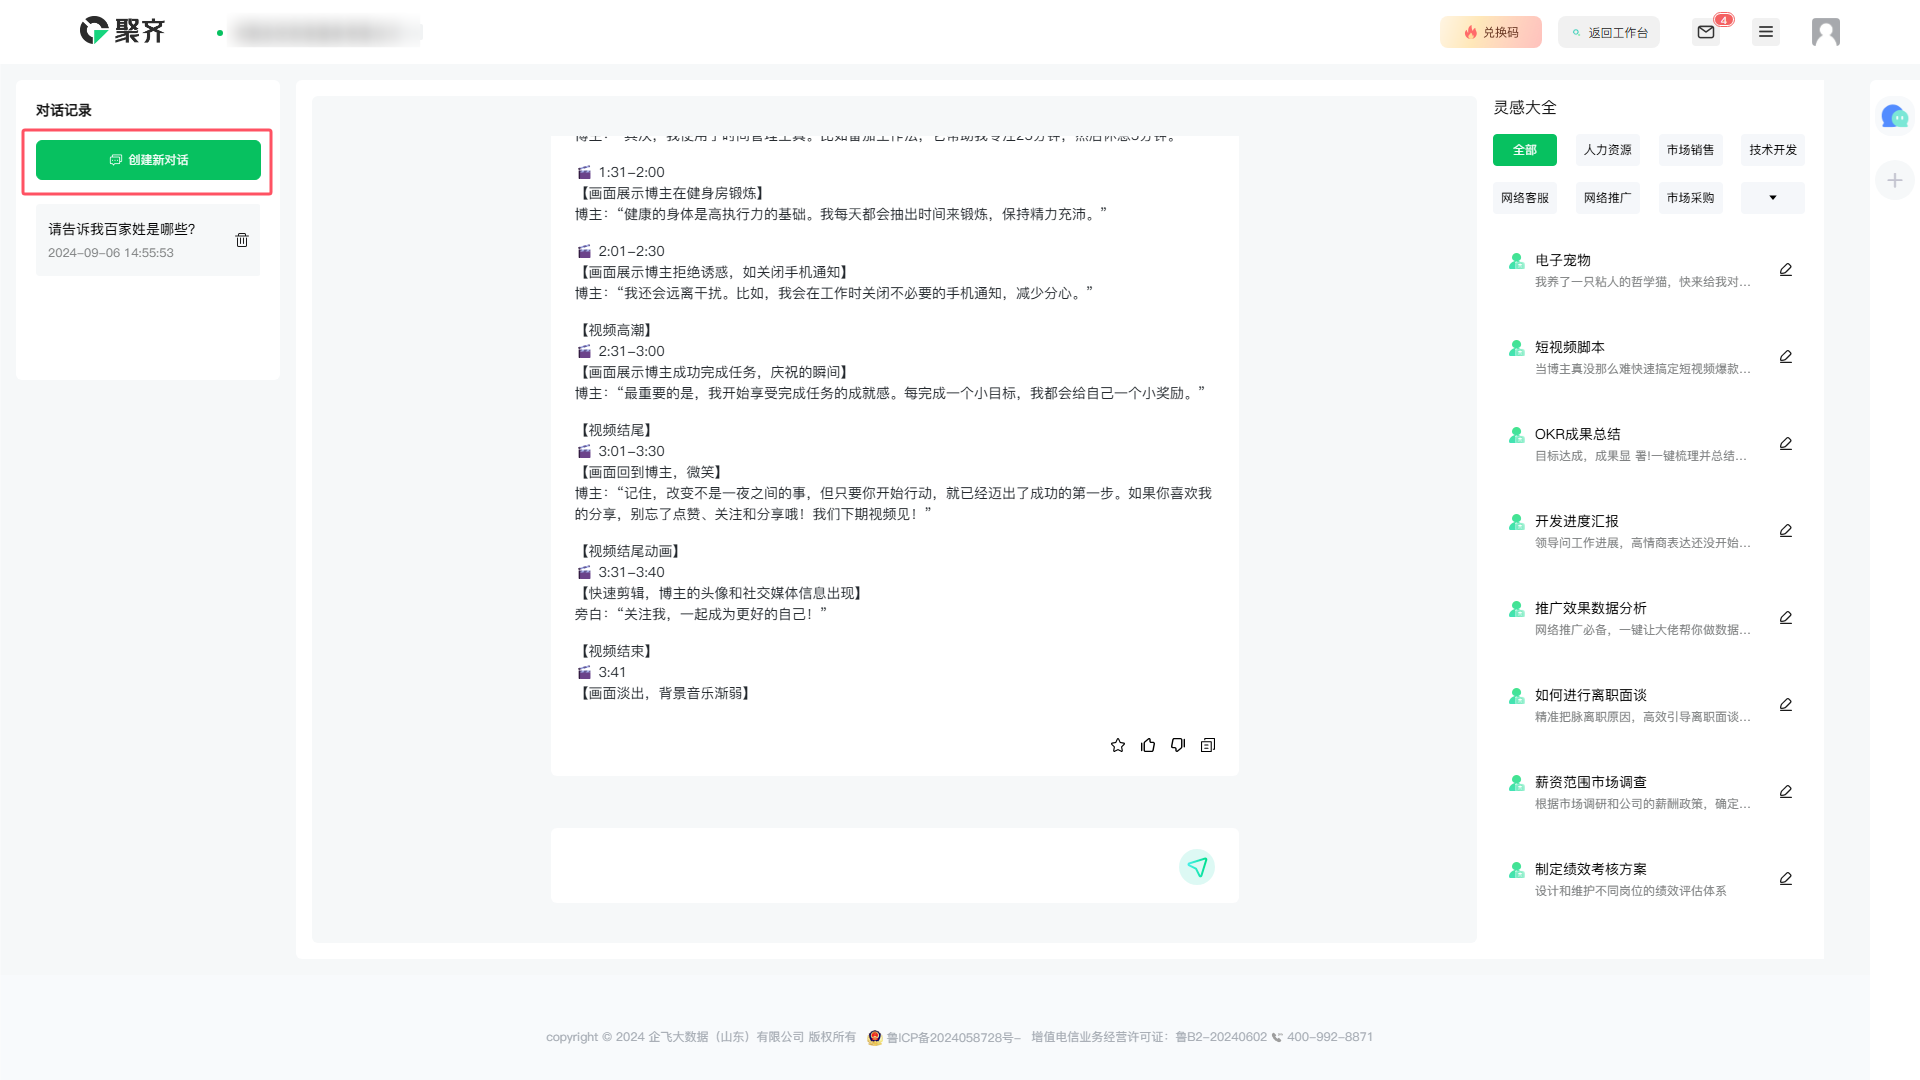The image size is (1920, 1080).
Task: Edit the 推广效果数据分析 prompt
Action: (x=1786, y=618)
